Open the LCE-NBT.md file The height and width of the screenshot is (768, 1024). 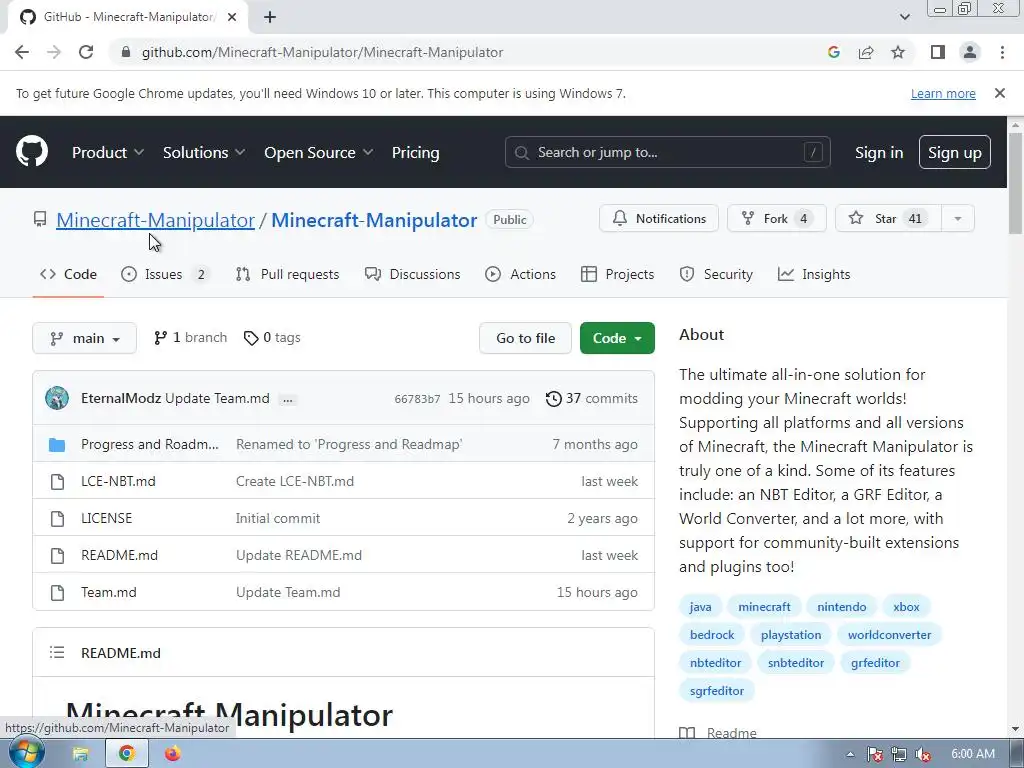[x=118, y=481]
